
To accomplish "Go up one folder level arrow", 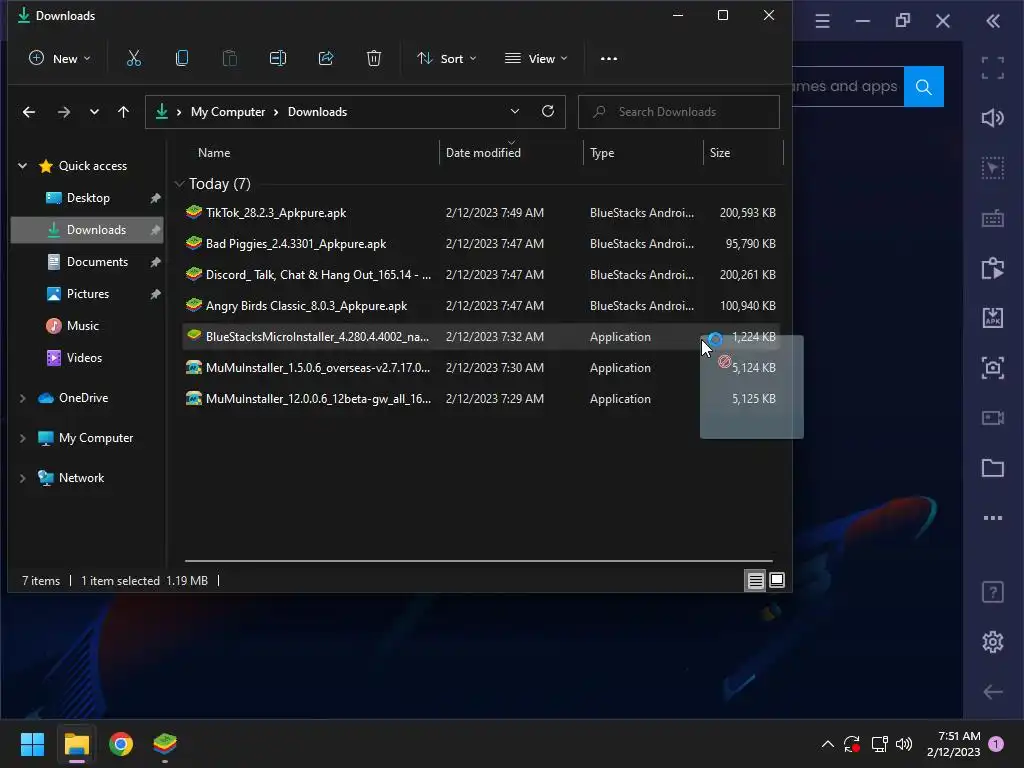I will (123, 112).
